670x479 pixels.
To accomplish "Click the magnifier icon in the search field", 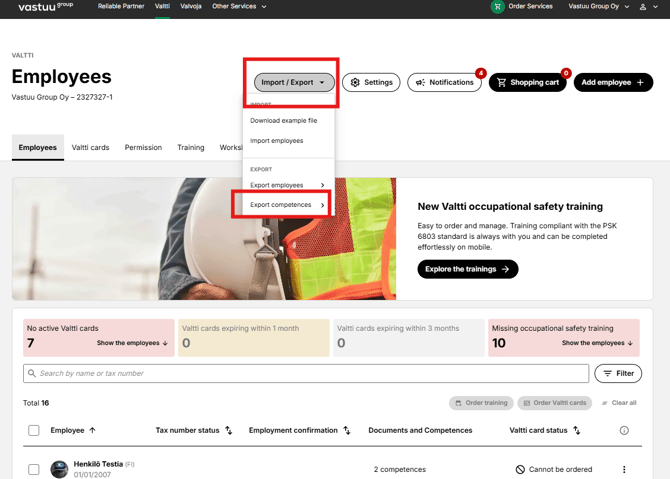I will coord(32,373).
